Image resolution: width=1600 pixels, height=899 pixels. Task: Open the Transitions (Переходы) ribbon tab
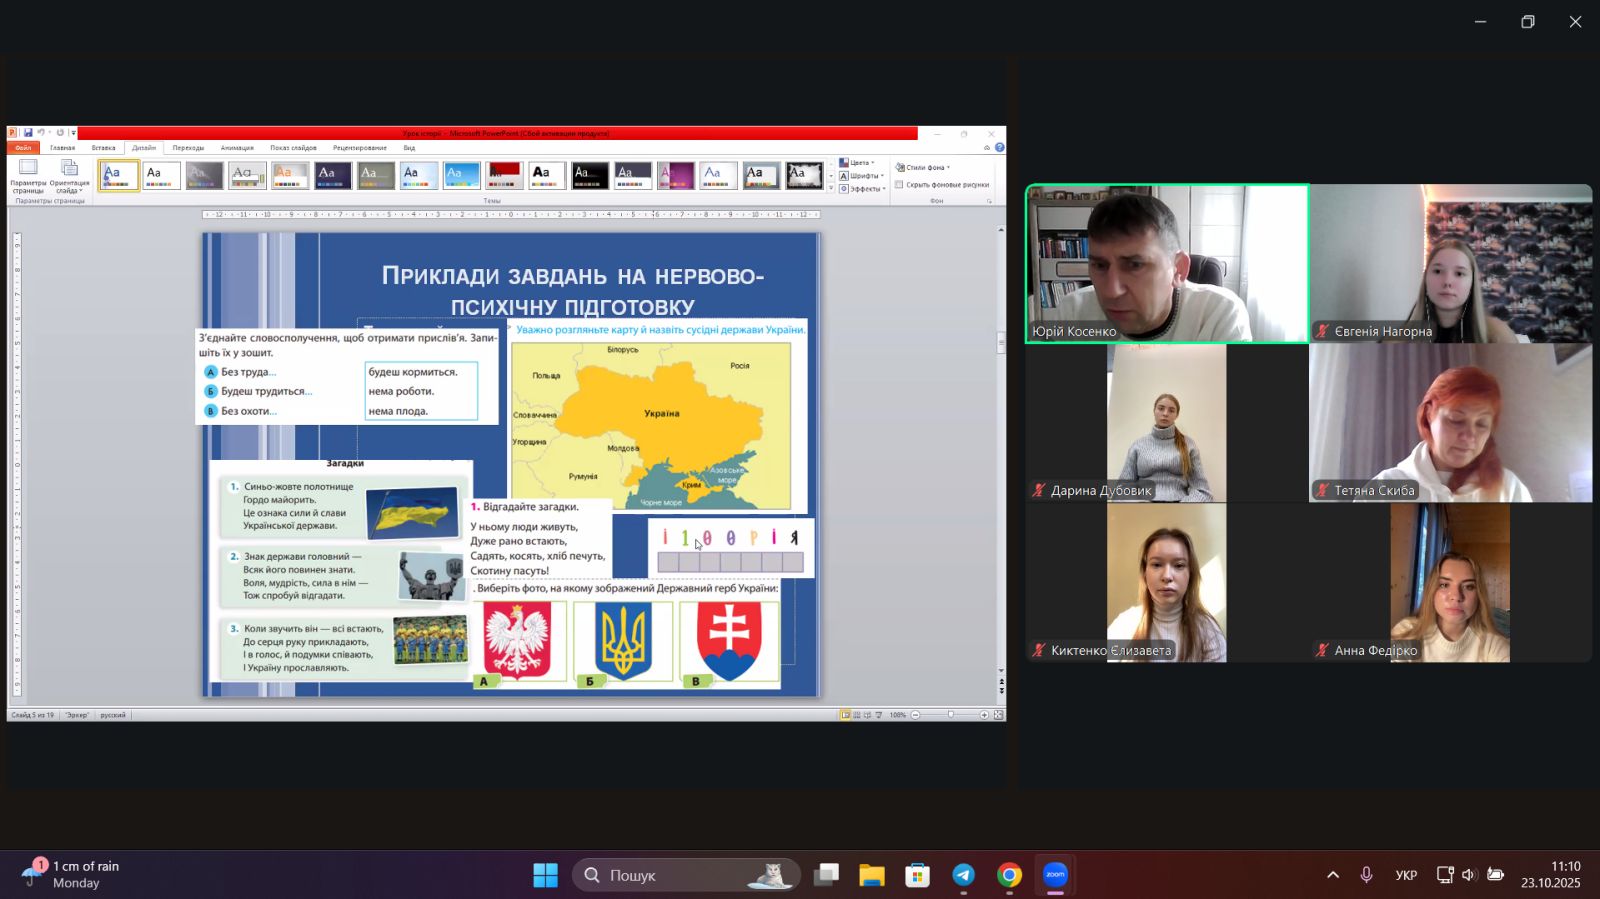pos(188,148)
